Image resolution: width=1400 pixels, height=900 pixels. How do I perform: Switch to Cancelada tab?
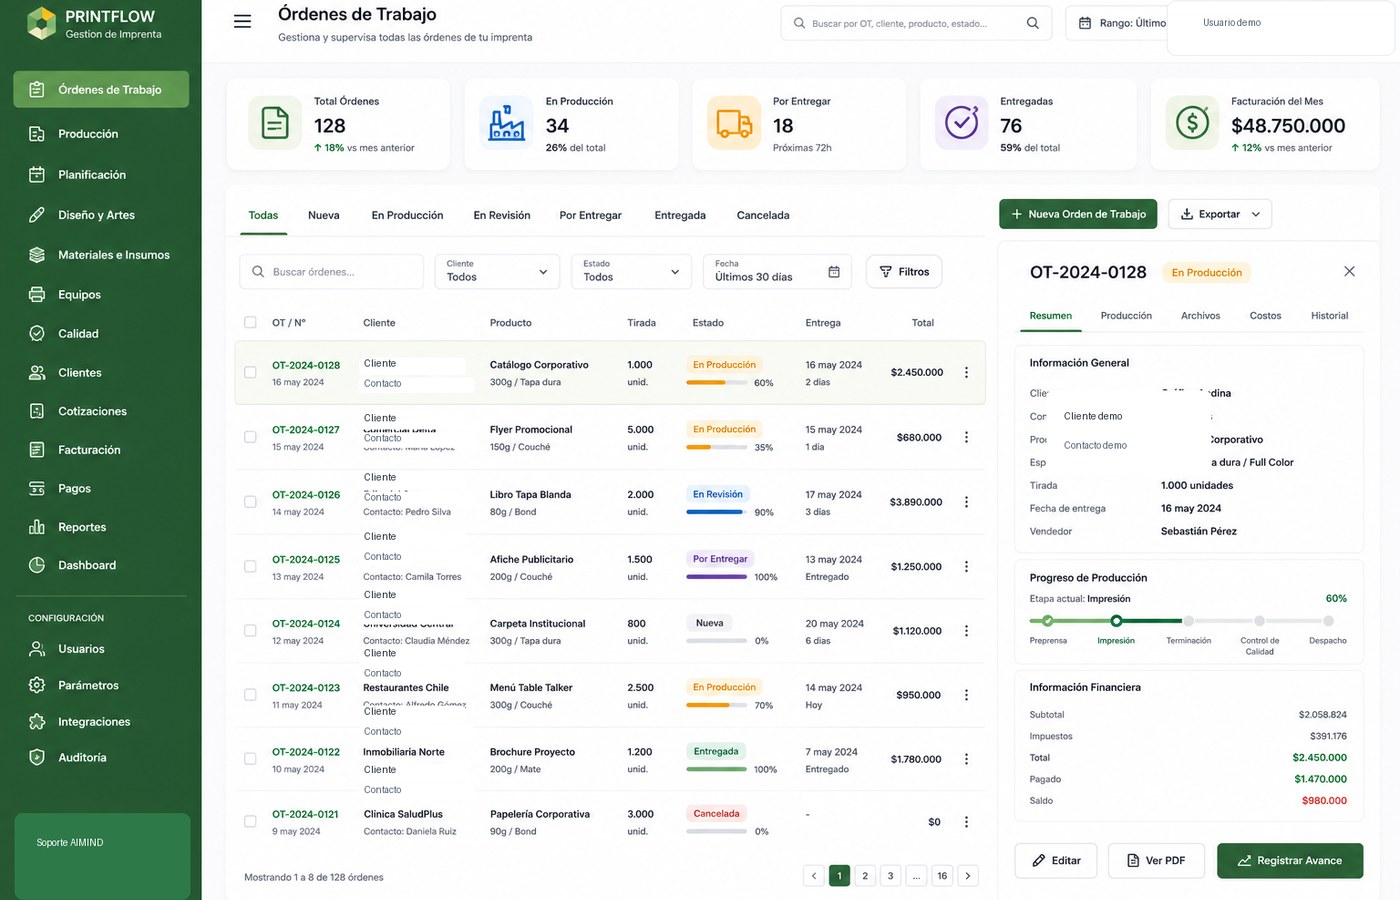tap(763, 215)
